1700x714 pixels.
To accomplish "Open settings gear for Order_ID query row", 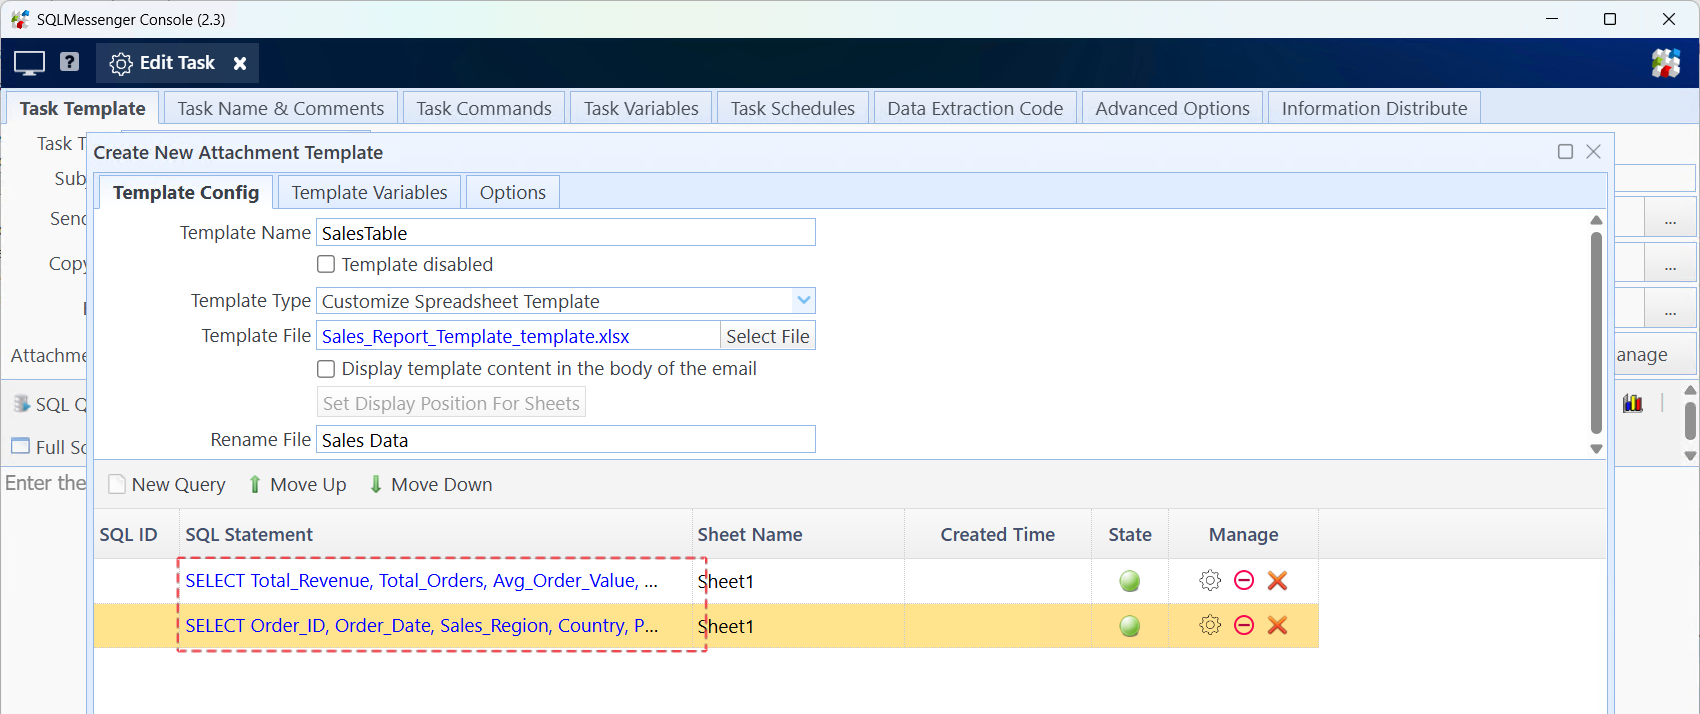I will click(1210, 625).
